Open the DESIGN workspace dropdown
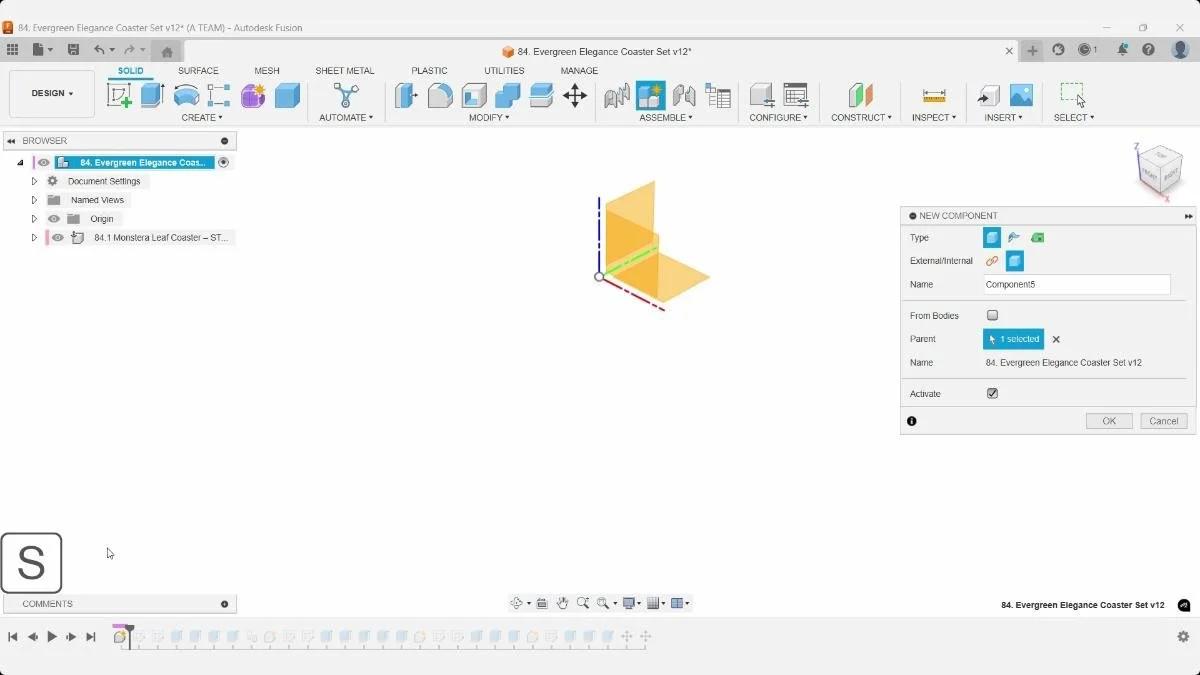 coord(52,94)
